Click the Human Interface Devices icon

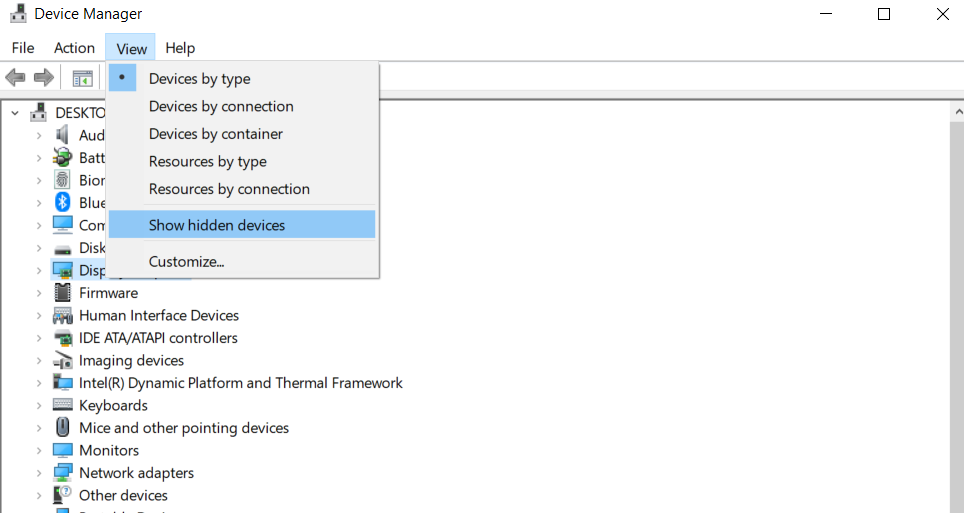pos(63,315)
